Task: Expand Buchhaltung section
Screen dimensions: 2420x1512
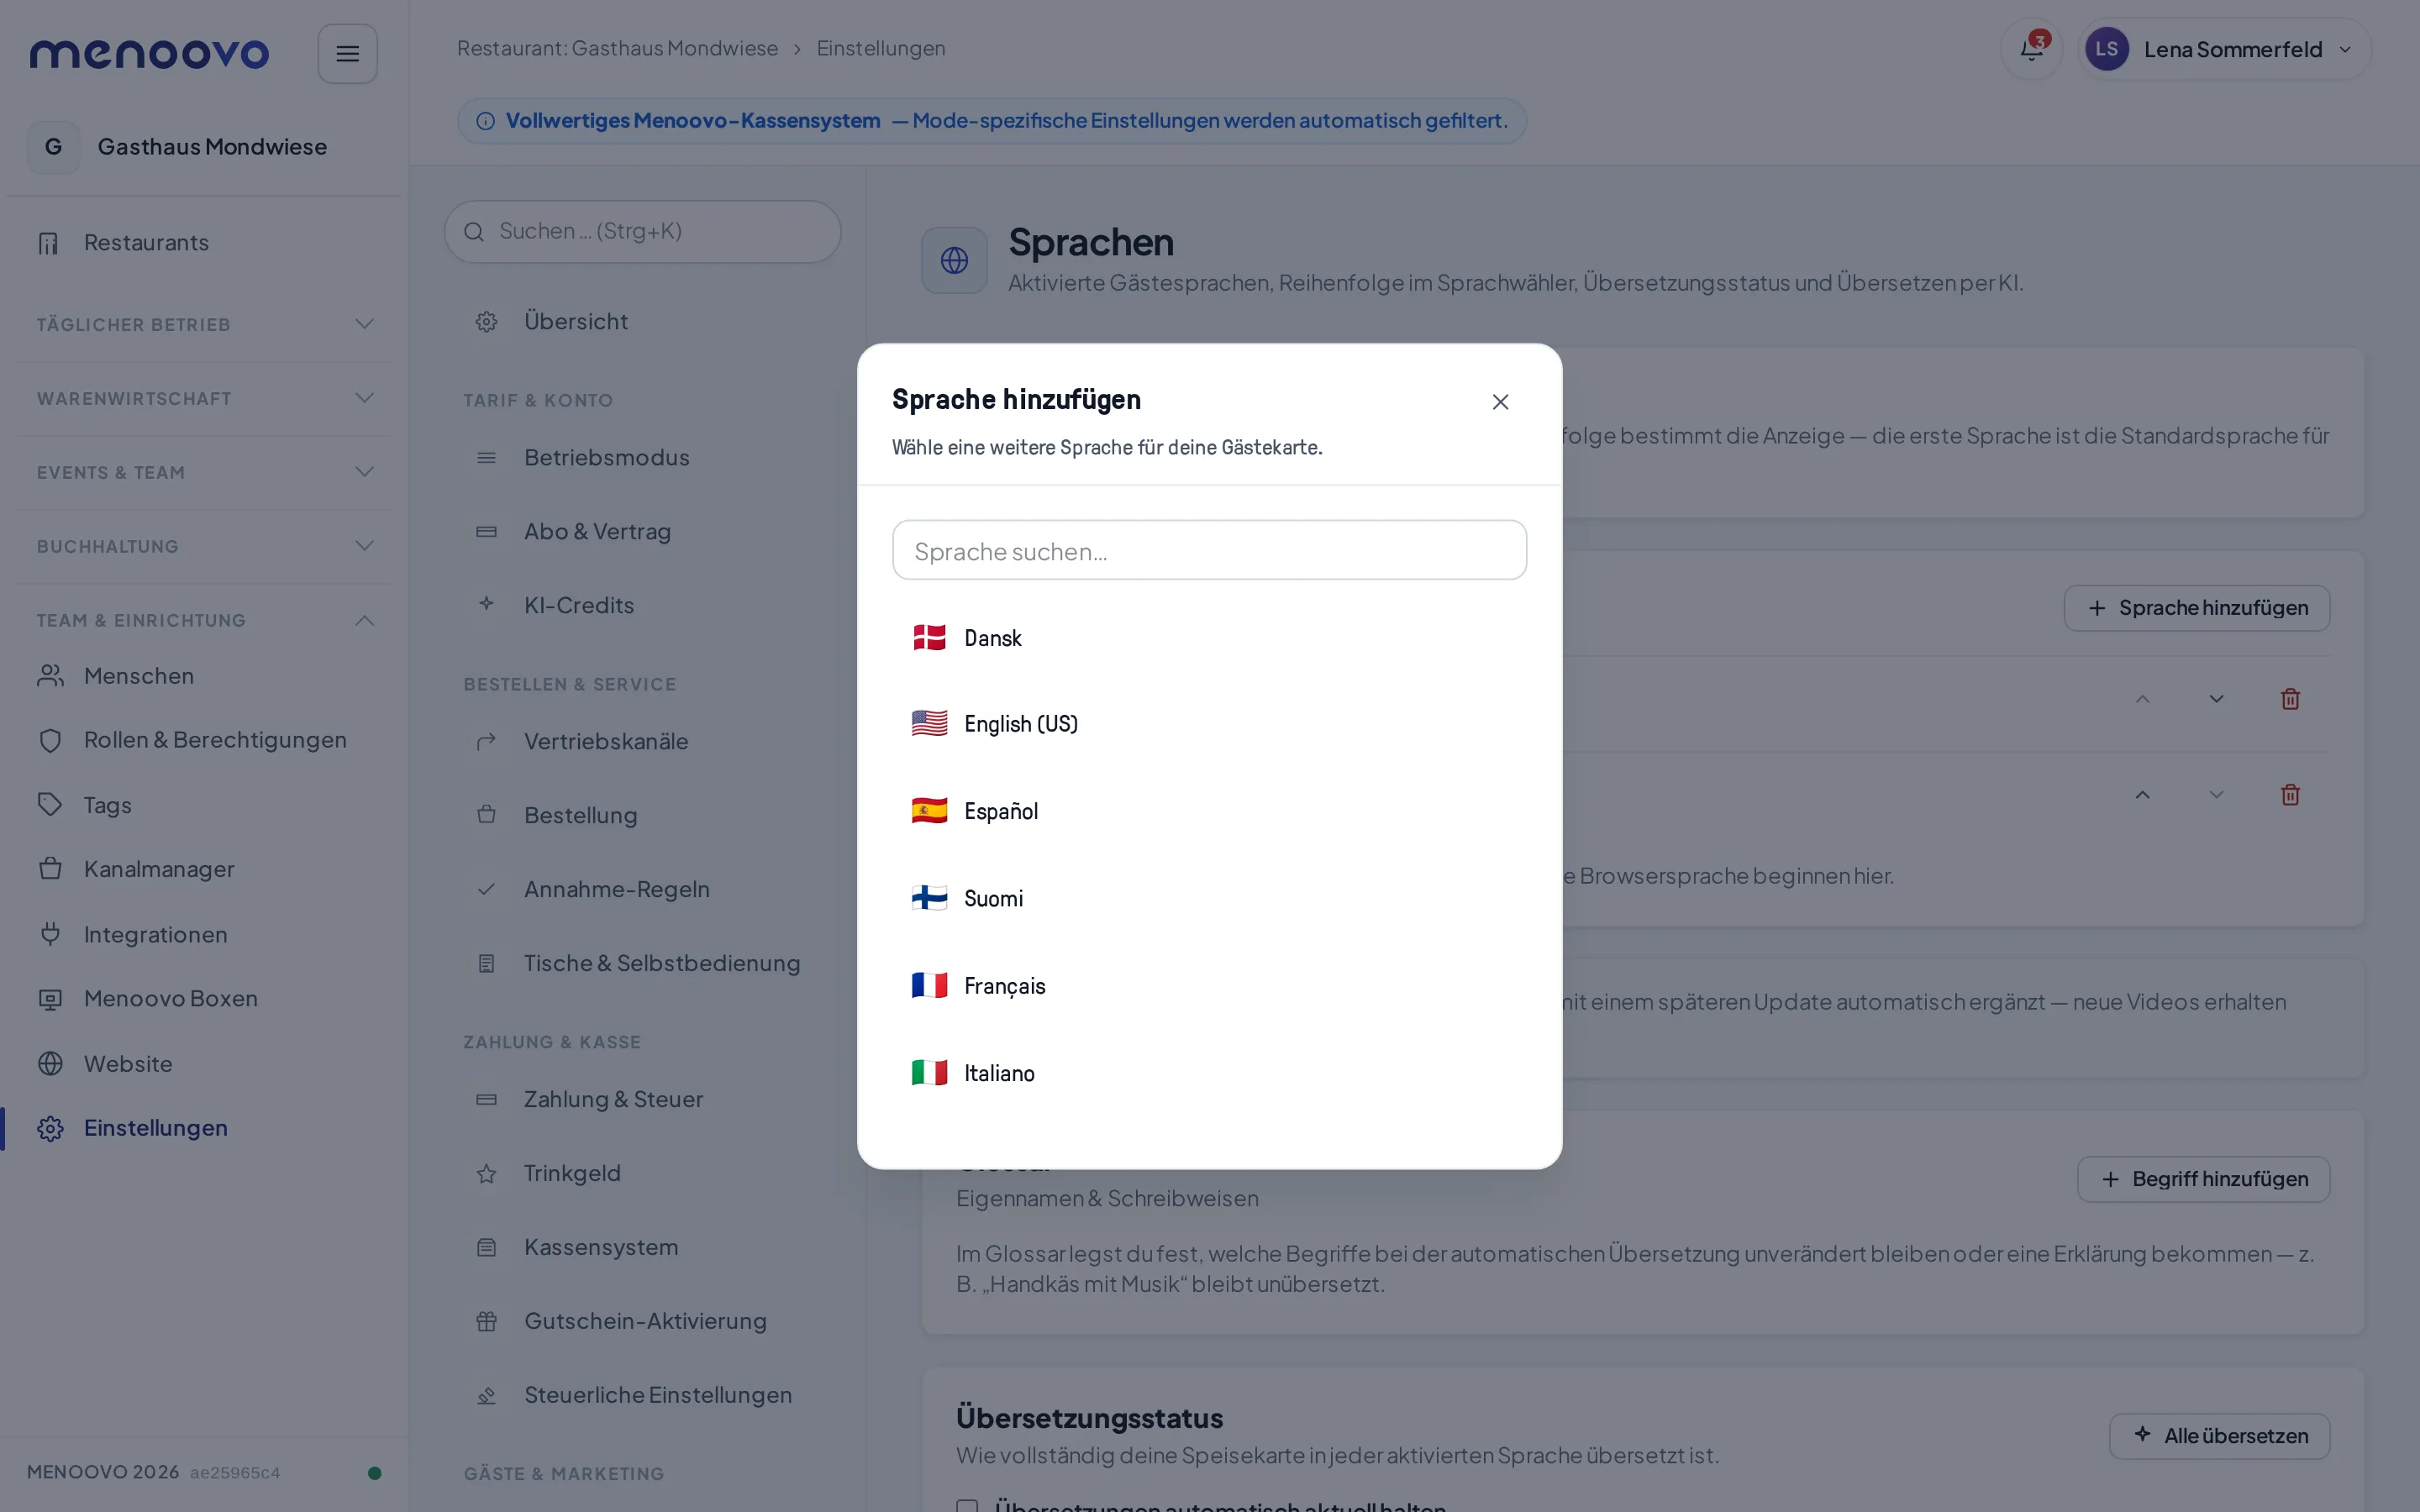Action: pos(205,546)
